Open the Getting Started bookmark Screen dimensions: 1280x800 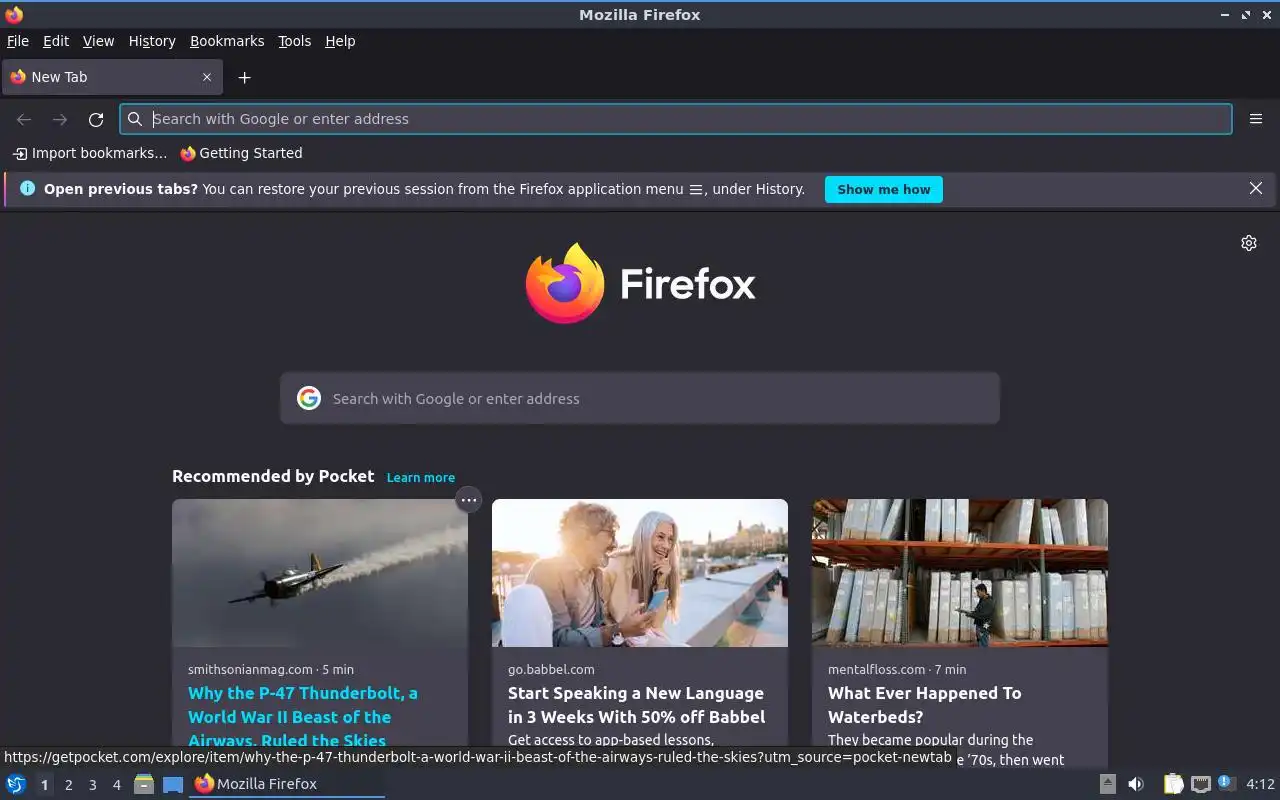coord(241,153)
